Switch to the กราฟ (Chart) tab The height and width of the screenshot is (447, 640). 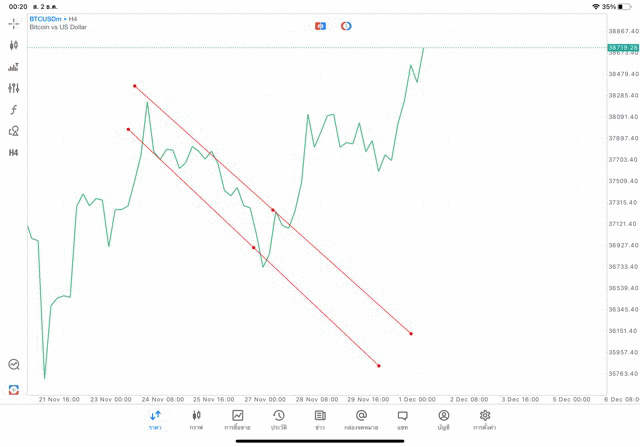[196, 419]
